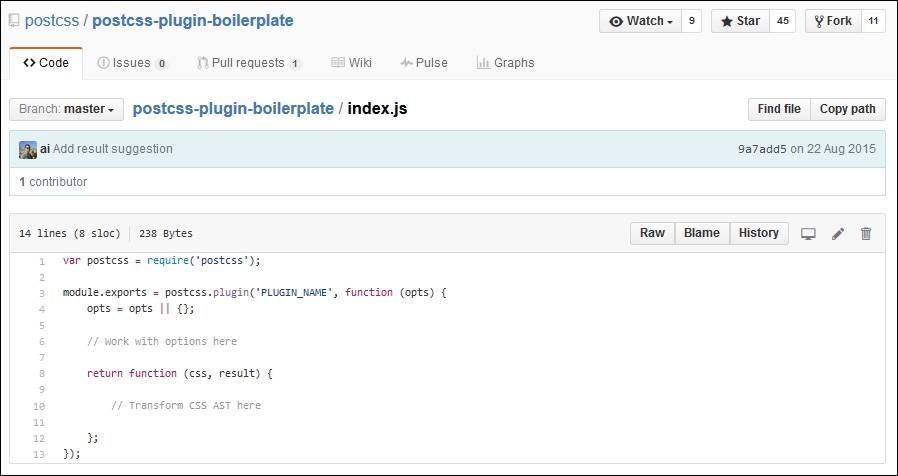Select line number 13
The height and width of the screenshot is (476, 898).
pos(40,455)
